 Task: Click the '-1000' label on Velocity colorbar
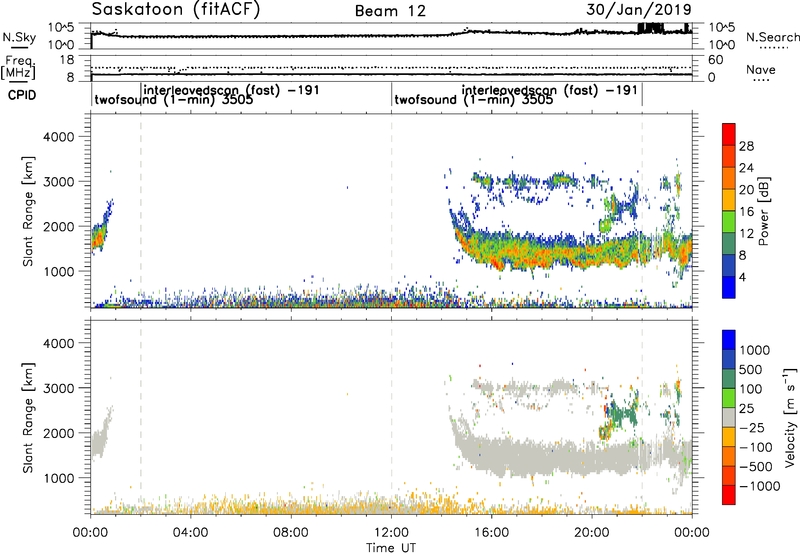pyautogui.click(x=760, y=486)
